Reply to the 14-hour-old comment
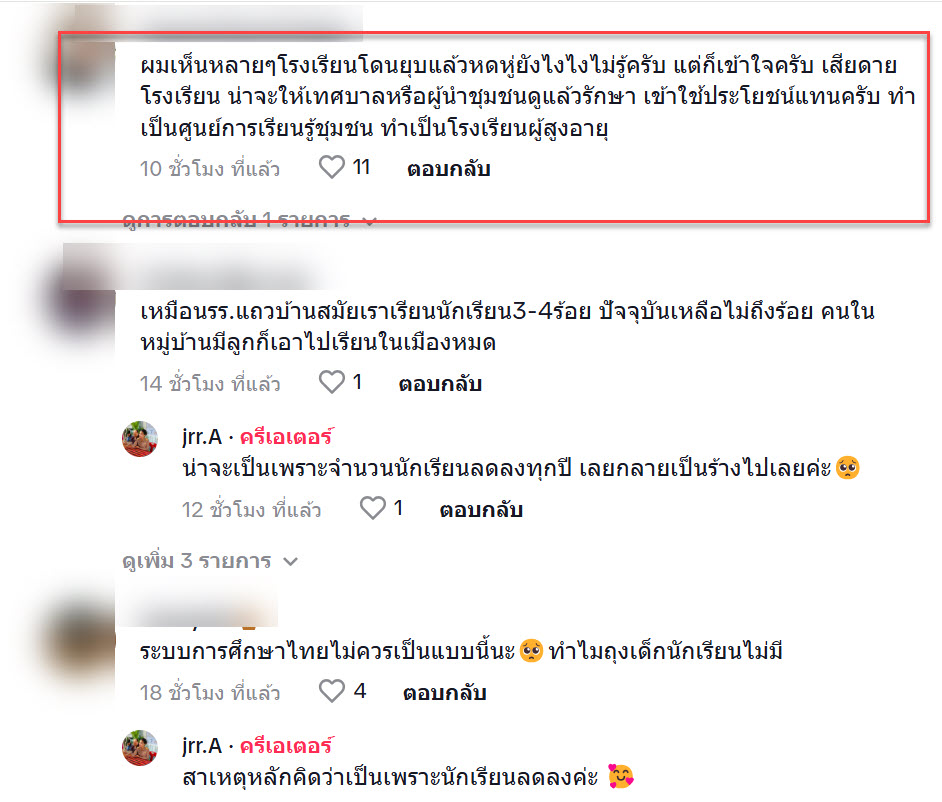Image resolution: width=942 pixels, height=802 pixels. click(x=440, y=384)
